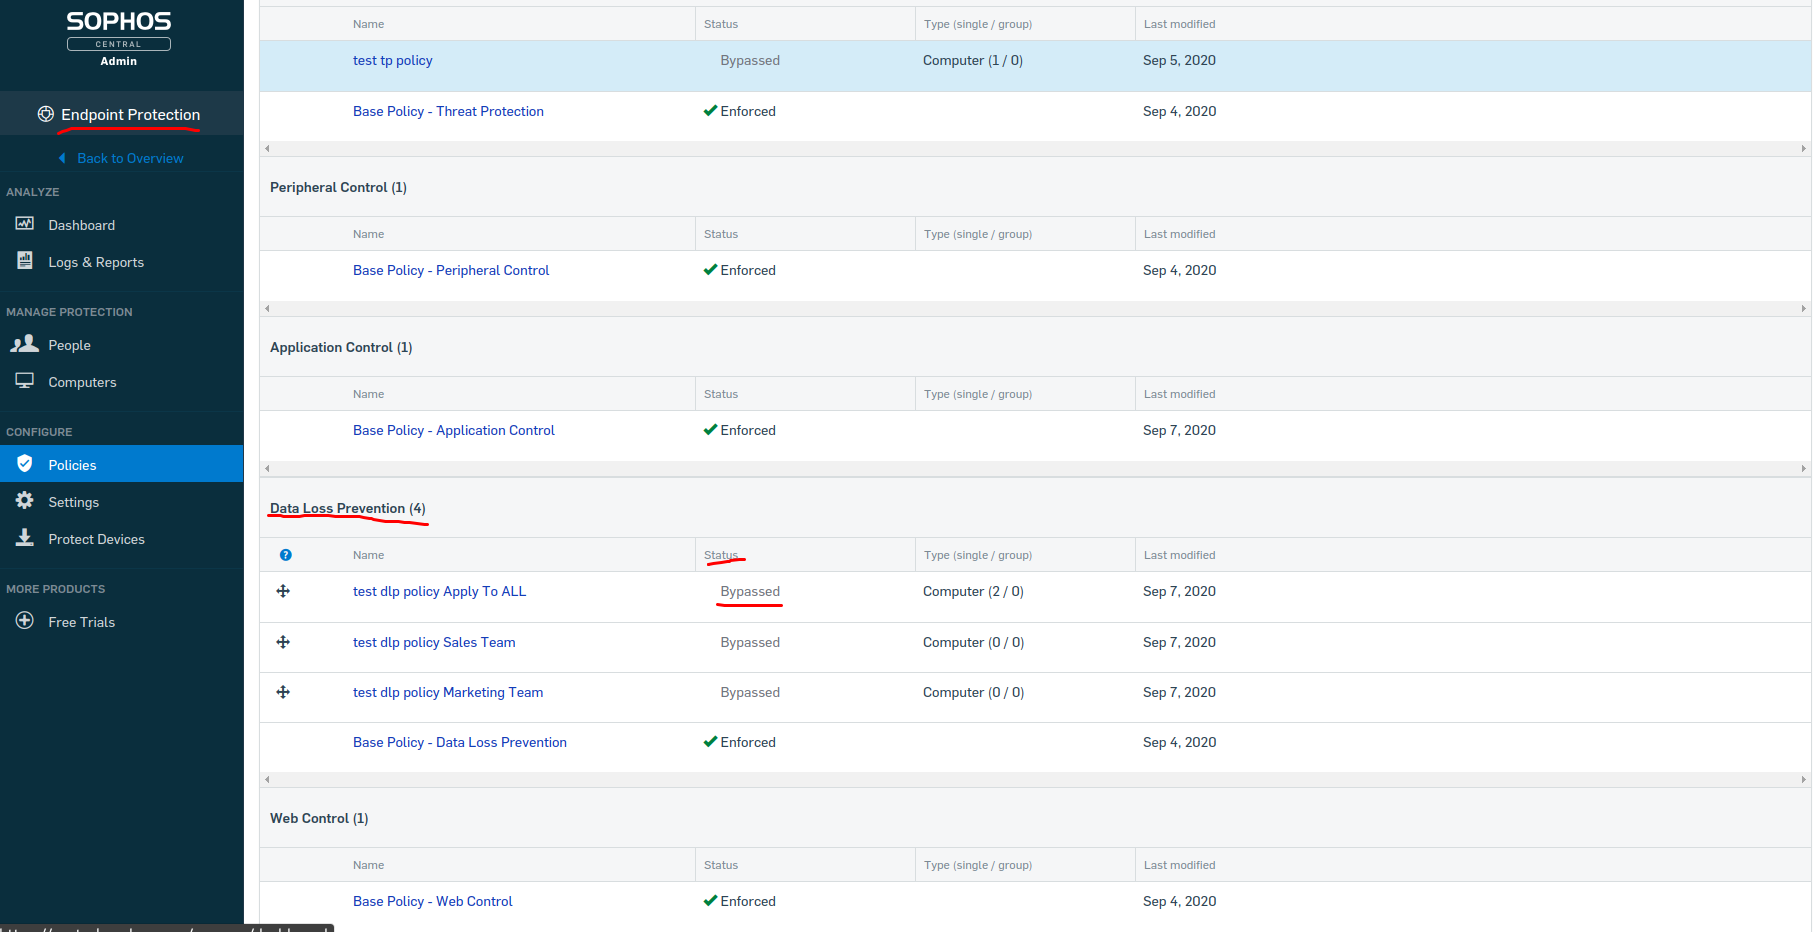Click the Back to Overview arrow icon
Screen dimensions: 1813x932
62,158
